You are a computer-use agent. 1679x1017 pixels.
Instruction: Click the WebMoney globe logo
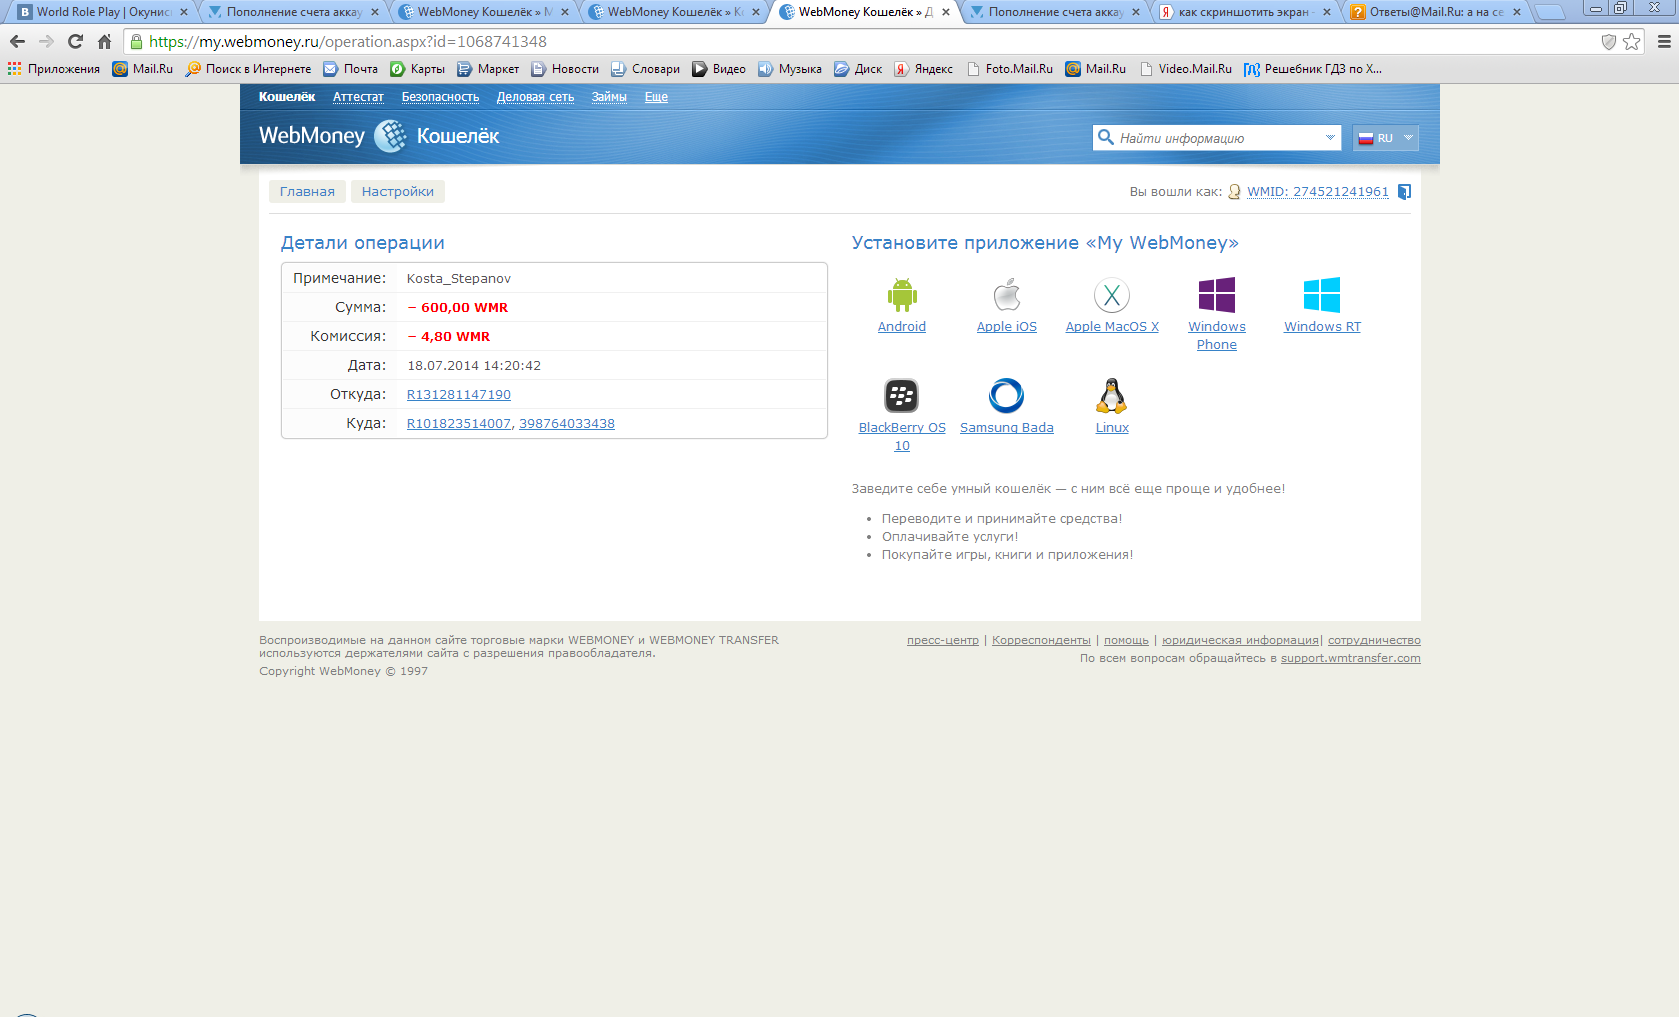390,136
